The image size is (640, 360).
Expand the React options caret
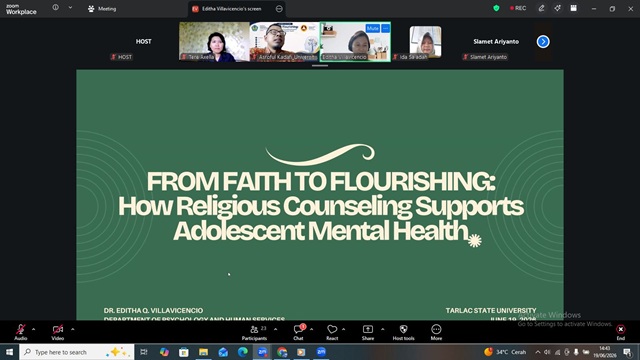pyautogui.click(x=343, y=329)
